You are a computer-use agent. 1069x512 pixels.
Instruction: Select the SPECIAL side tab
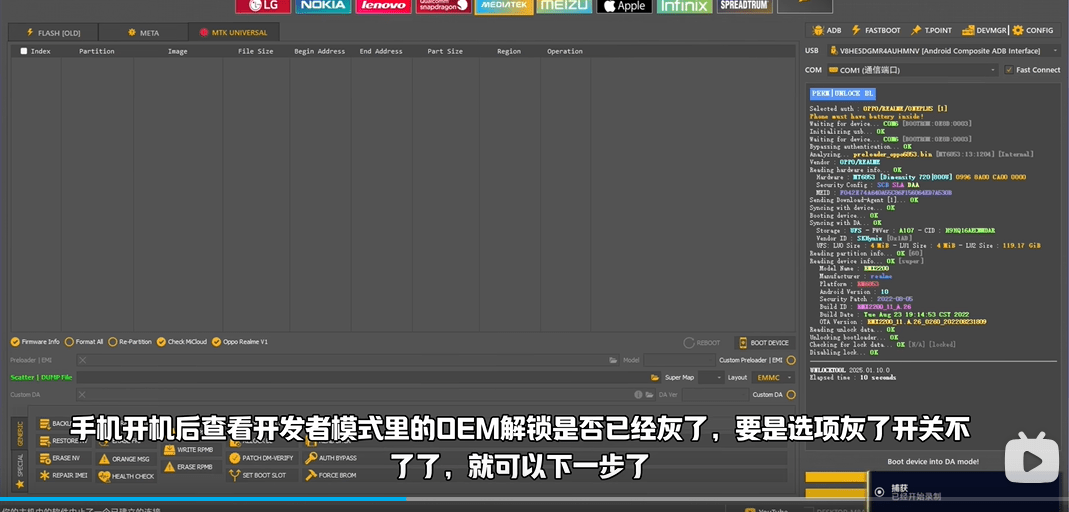[20, 471]
